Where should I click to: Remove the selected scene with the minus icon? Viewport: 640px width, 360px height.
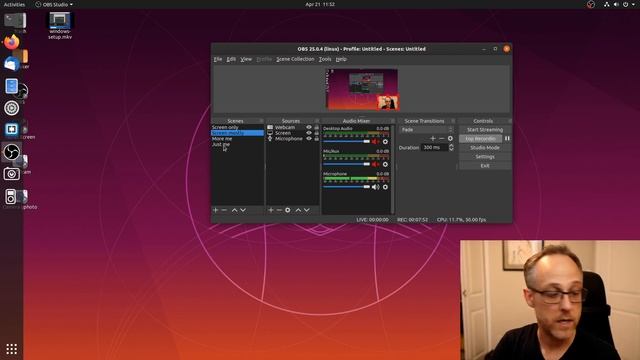point(224,210)
